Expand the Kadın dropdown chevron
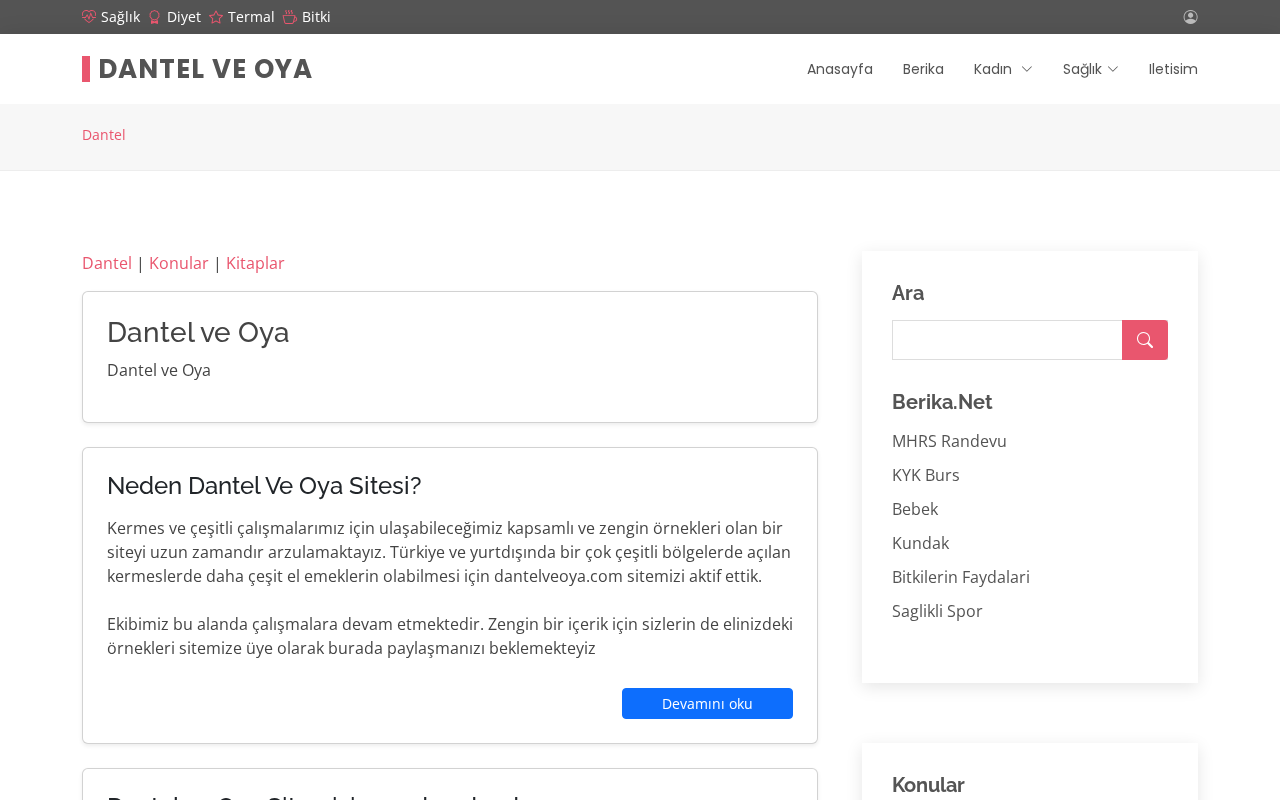Screen dimensions: 1280x800 point(1027,69)
